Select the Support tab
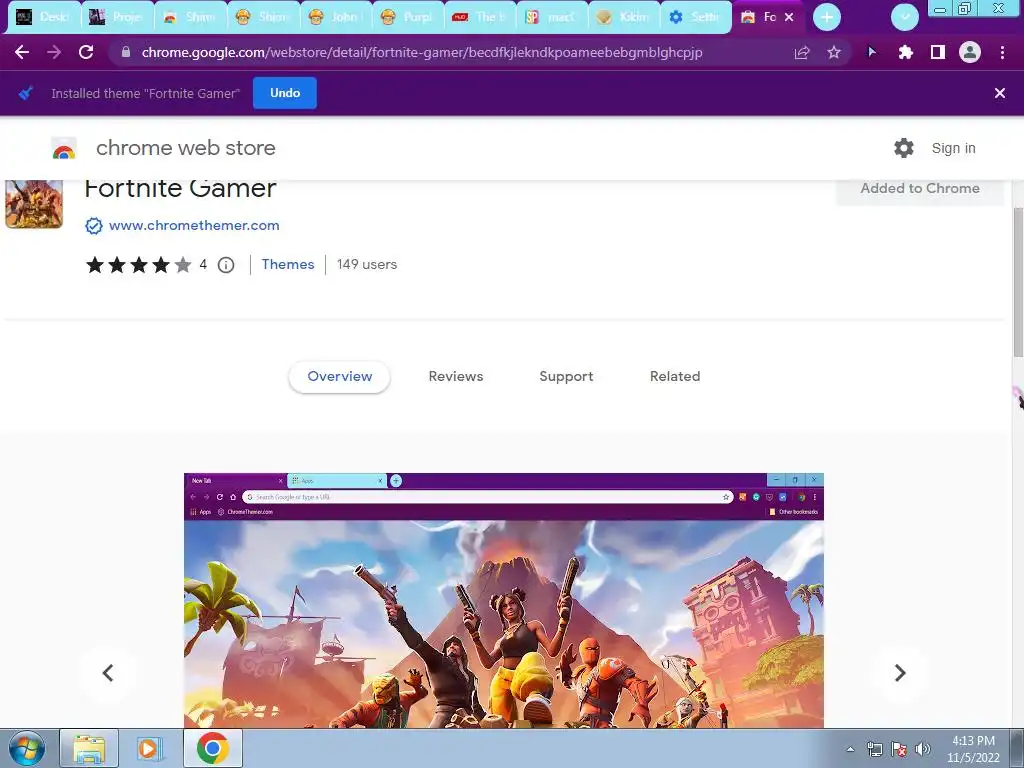1024x768 pixels. 566,377
